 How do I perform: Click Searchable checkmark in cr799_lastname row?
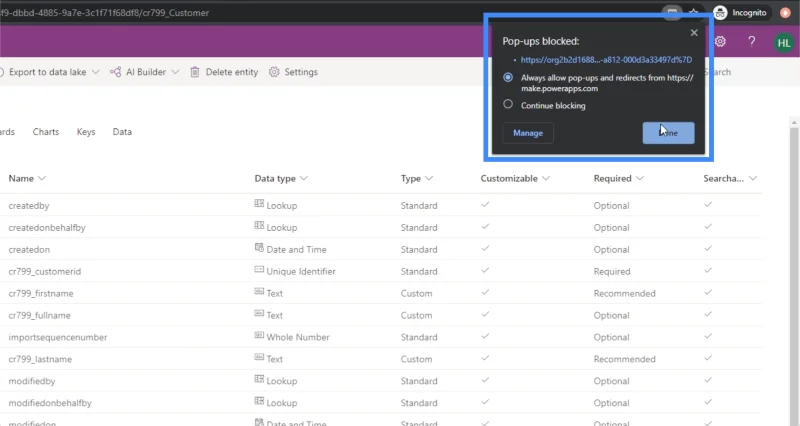click(x=708, y=358)
